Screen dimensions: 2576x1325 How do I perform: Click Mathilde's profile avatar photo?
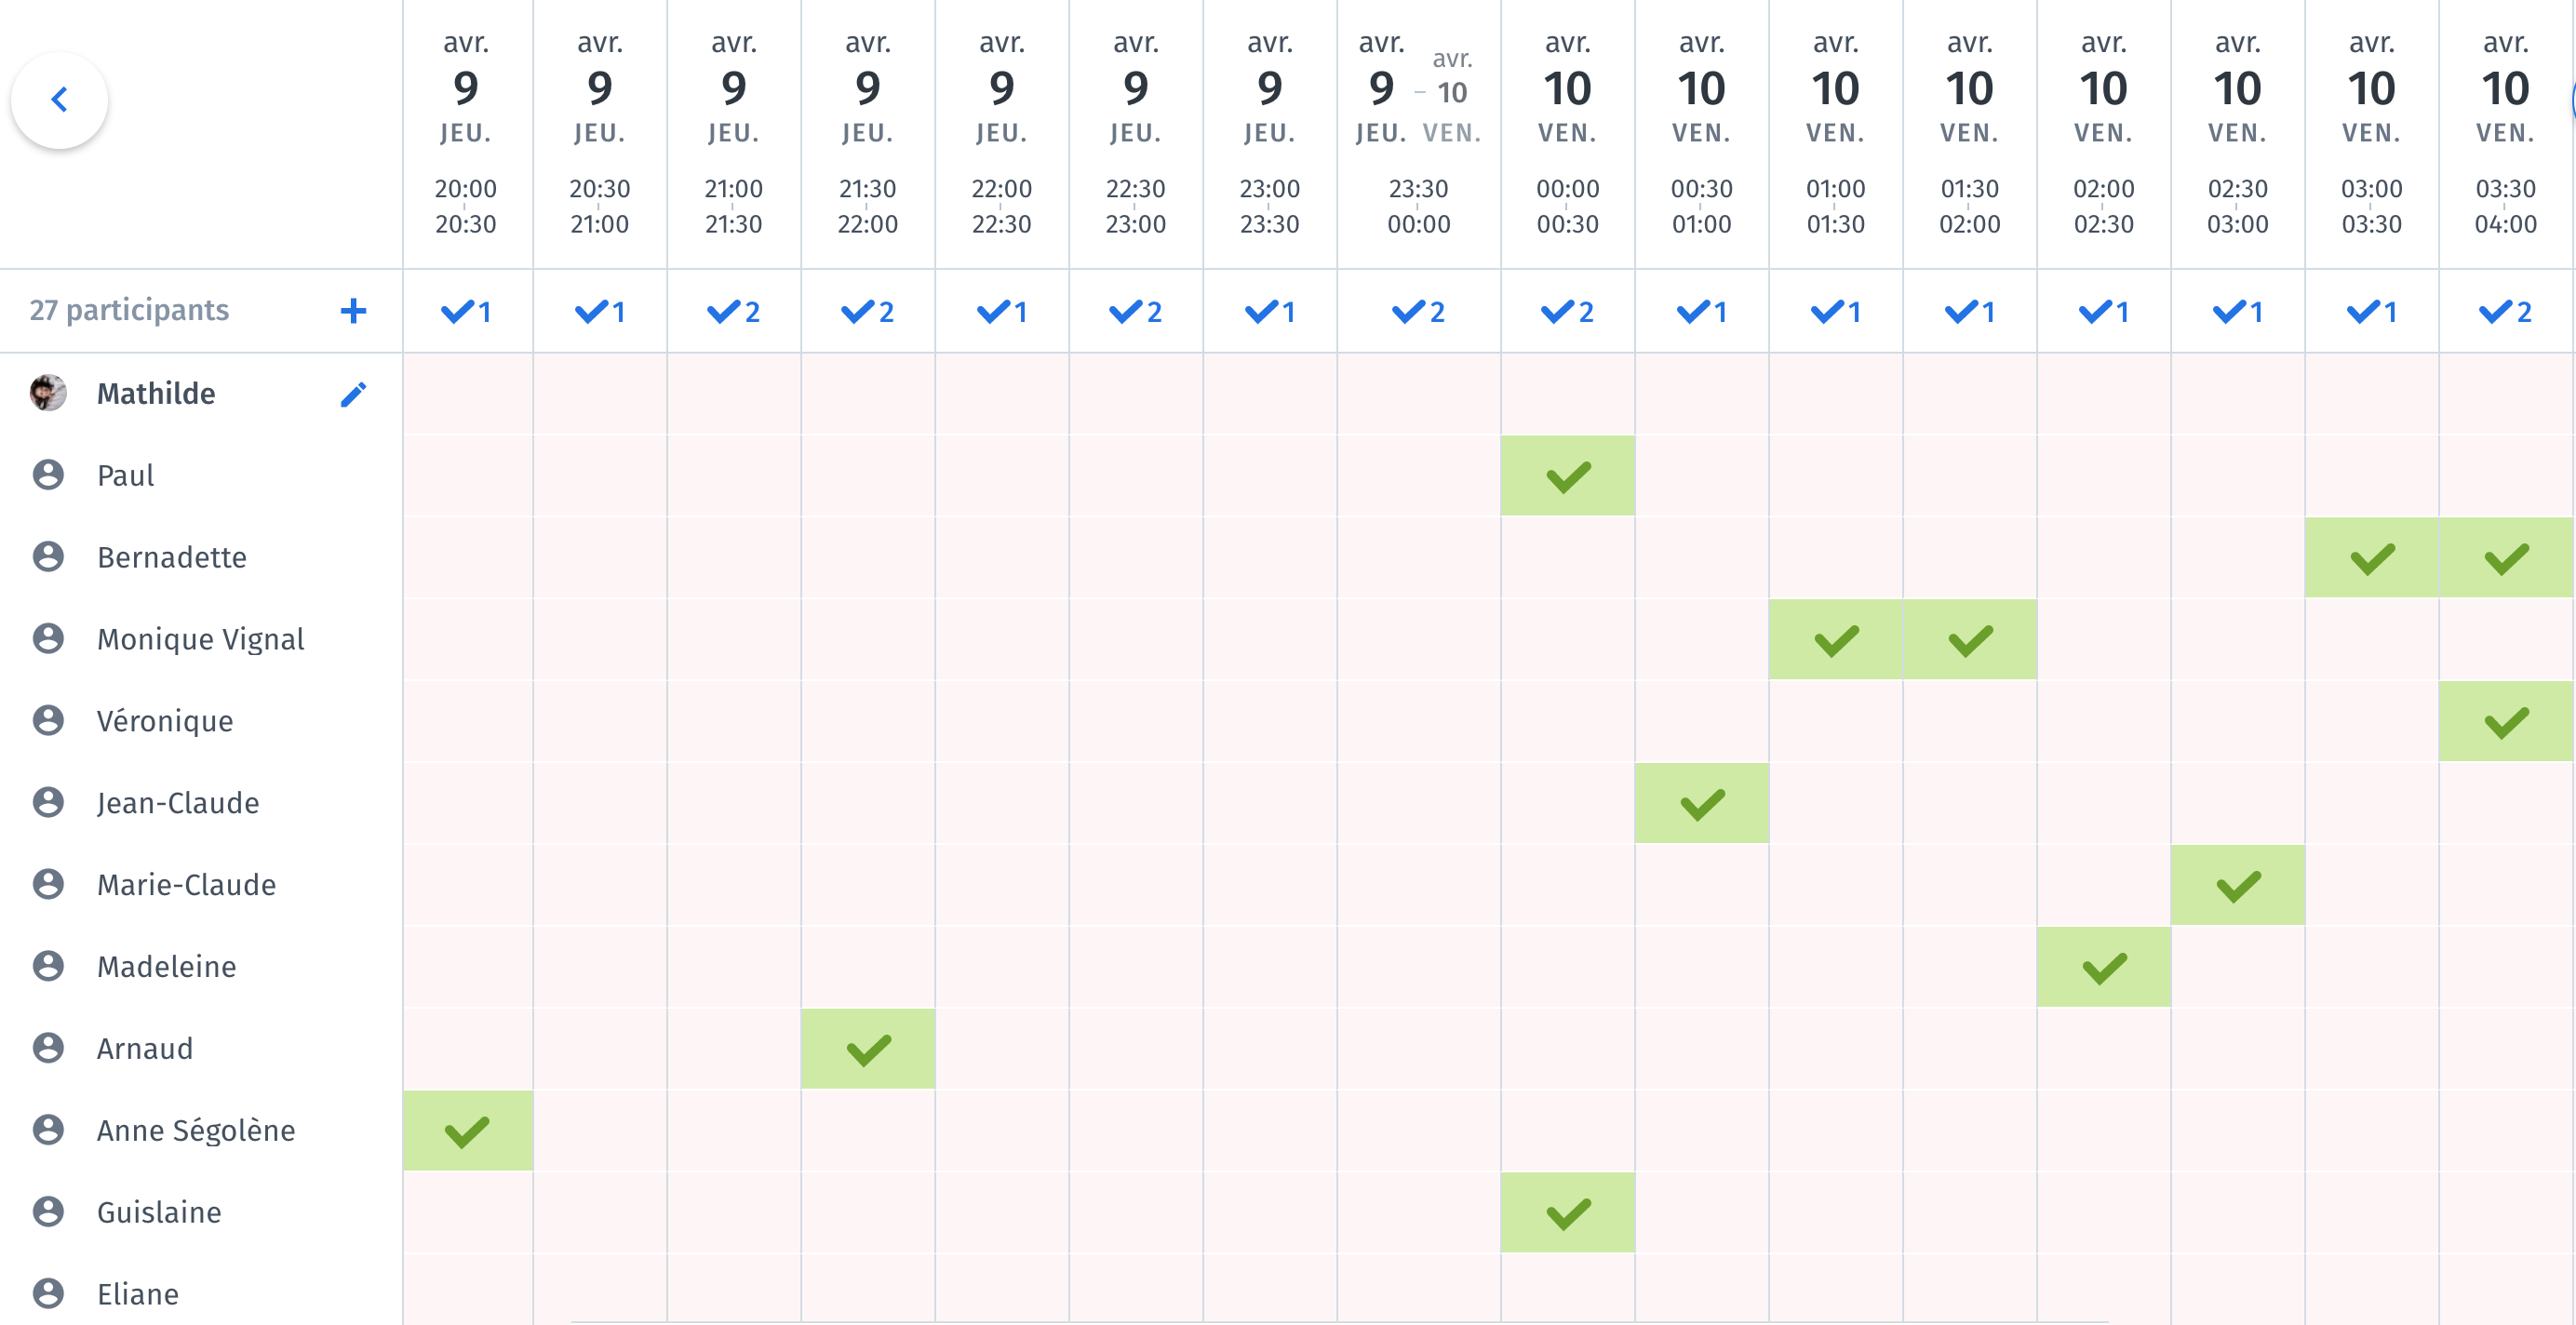(x=48, y=393)
